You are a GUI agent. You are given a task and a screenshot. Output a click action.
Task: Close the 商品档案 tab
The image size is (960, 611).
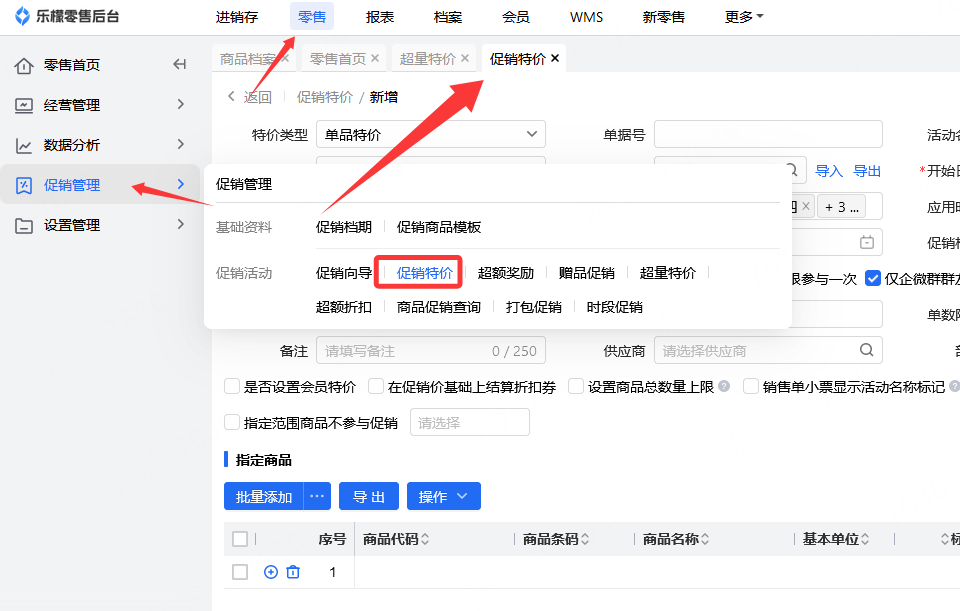pos(285,58)
